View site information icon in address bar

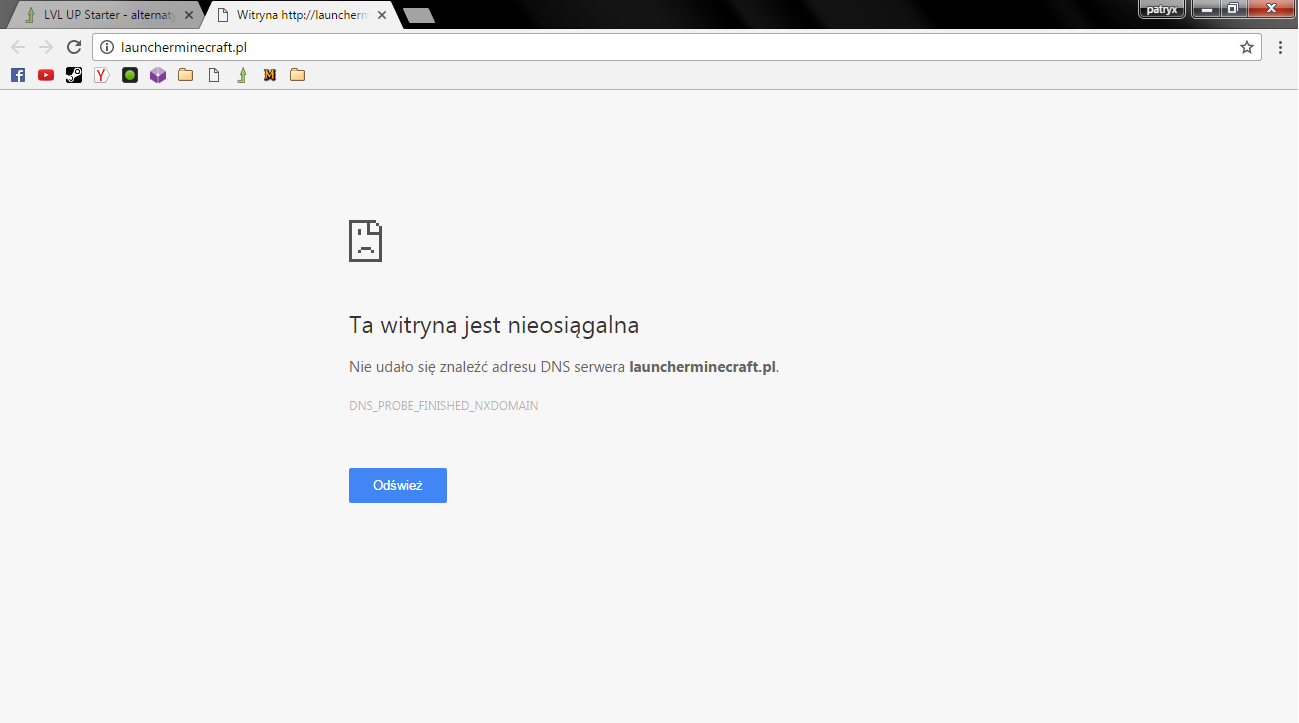pyautogui.click(x=107, y=47)
